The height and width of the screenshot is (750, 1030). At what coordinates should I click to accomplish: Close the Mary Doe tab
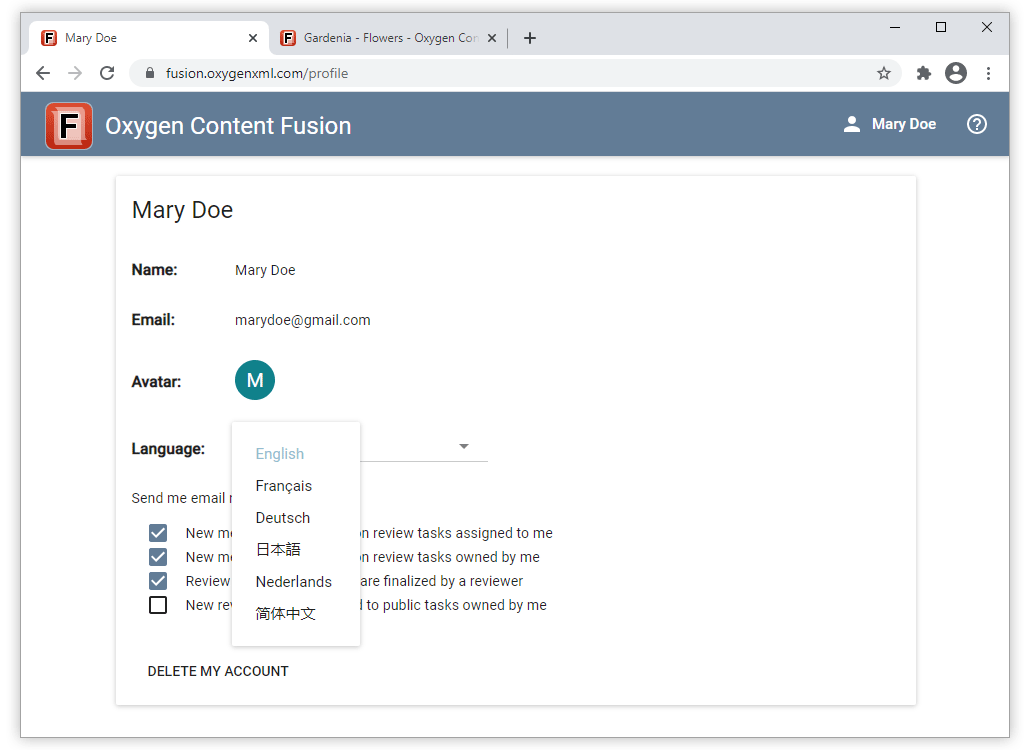(253, 38)
